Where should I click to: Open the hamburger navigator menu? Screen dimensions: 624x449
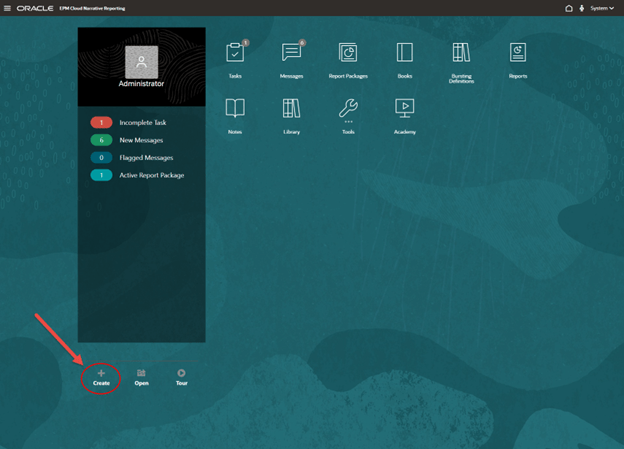click(8, 8)
